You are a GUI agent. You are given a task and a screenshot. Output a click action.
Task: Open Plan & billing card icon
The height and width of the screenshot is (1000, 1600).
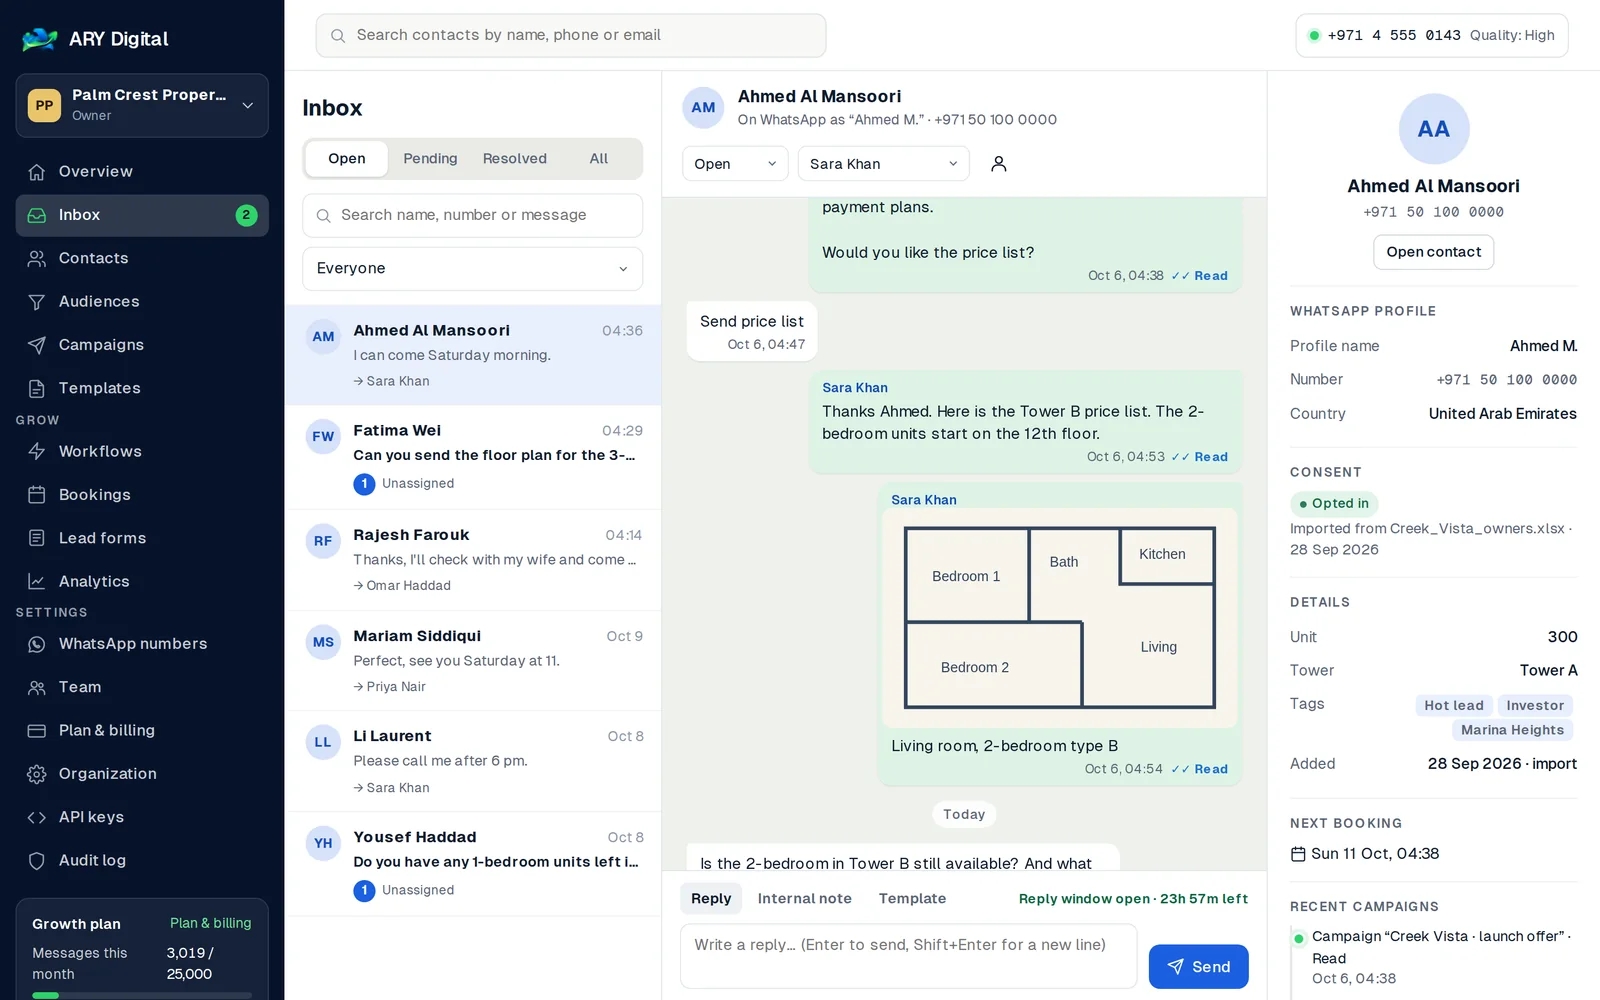[x=37, y=731]
